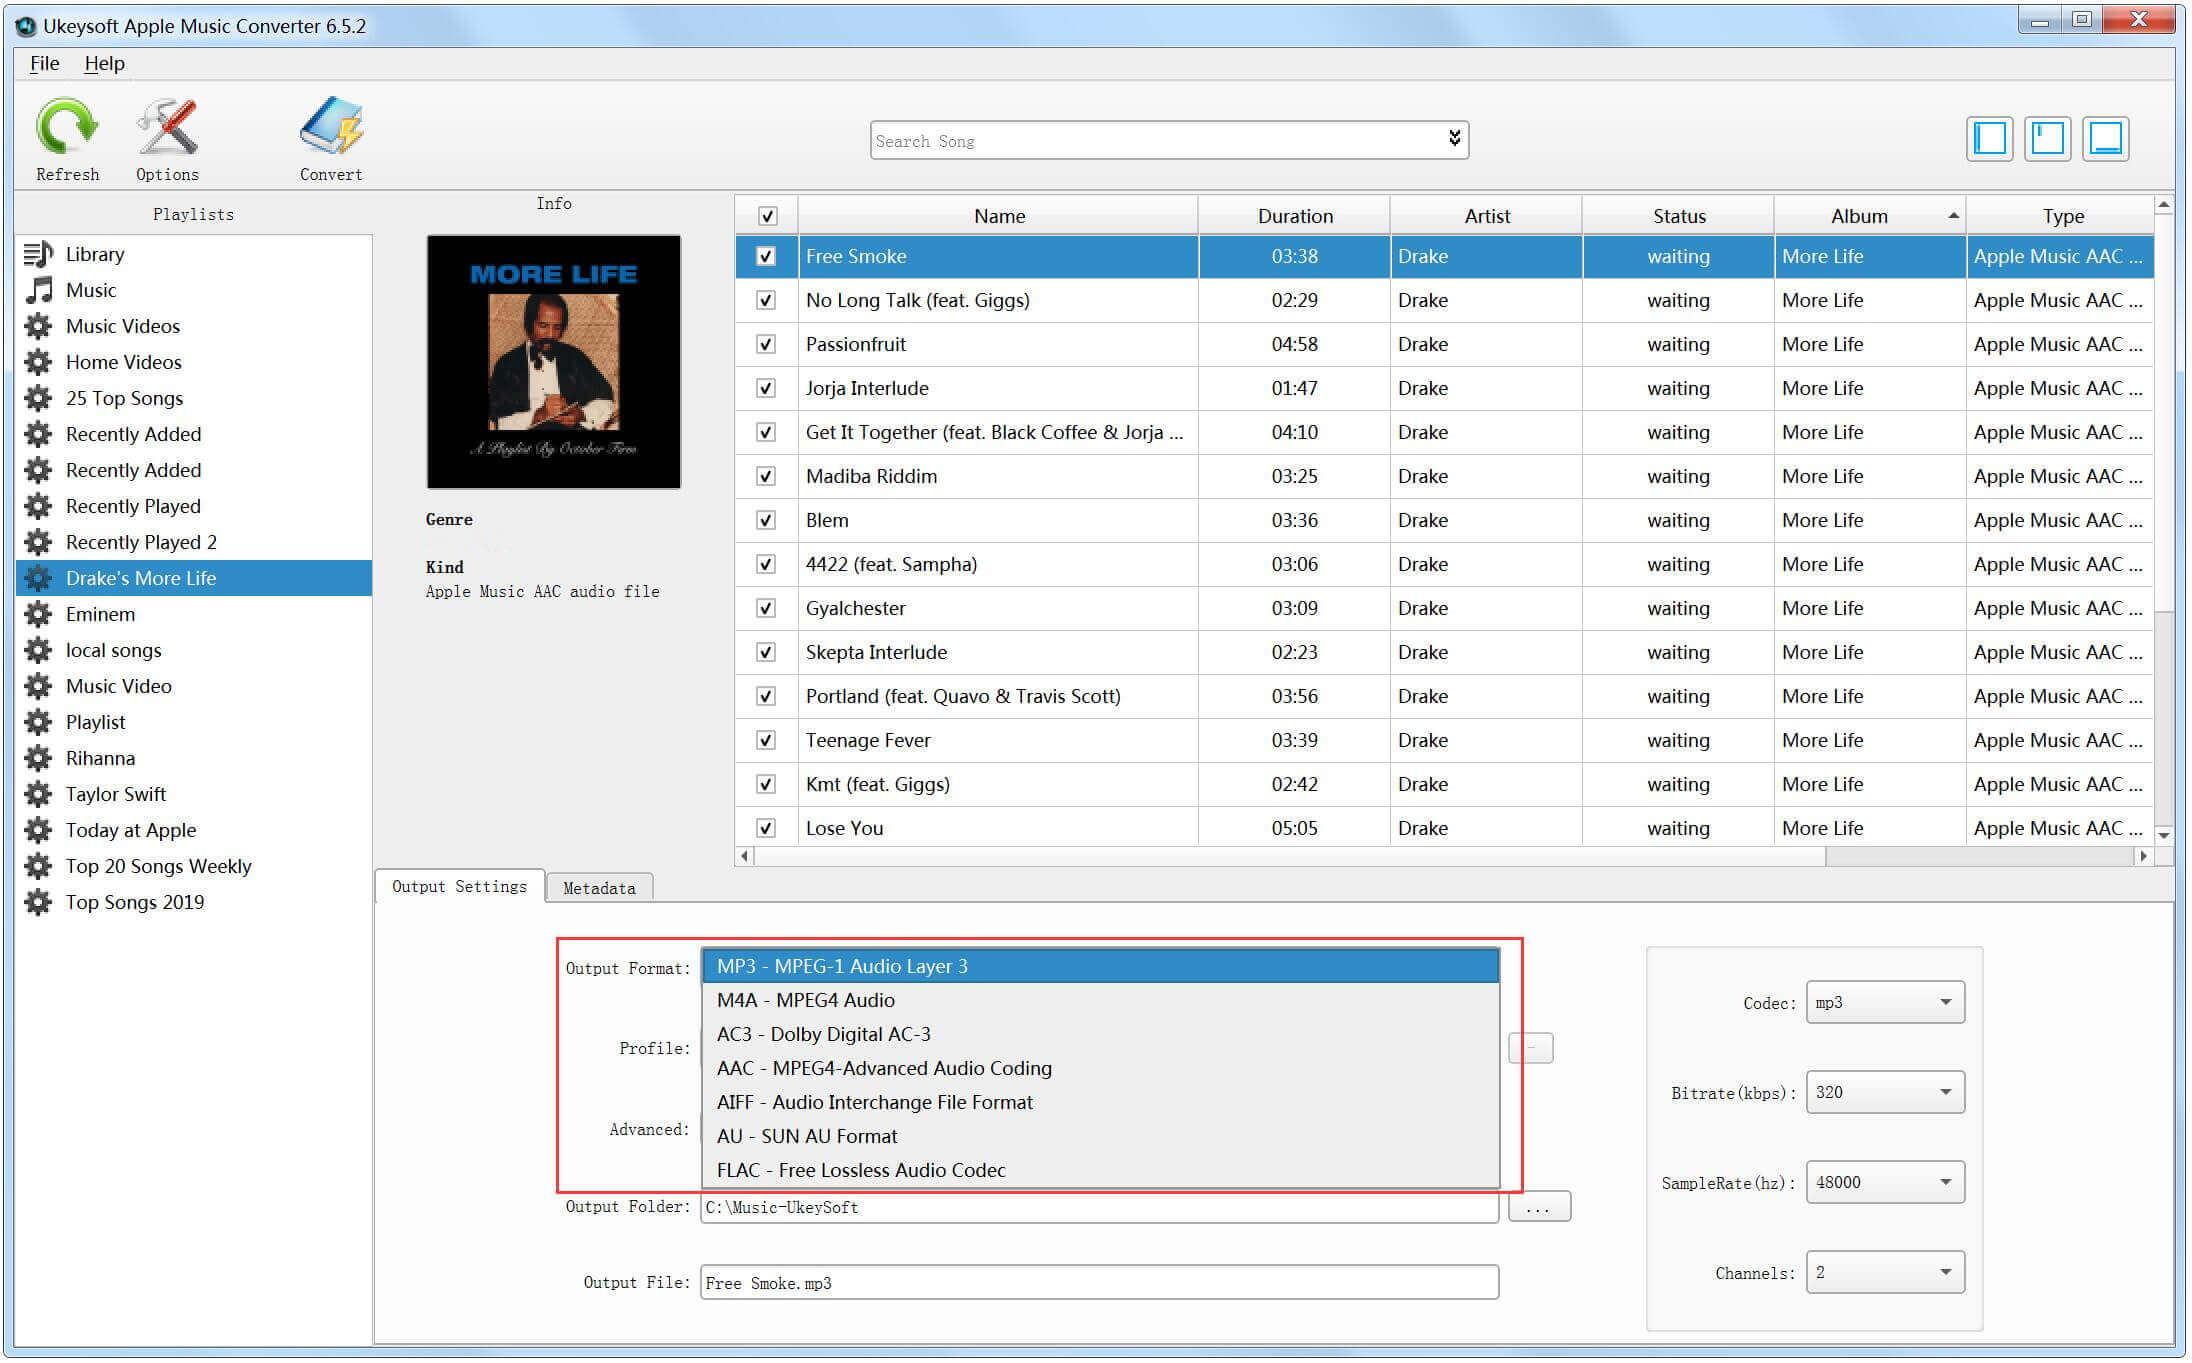Switch to the Metadata tab

[x=598, y=887]
